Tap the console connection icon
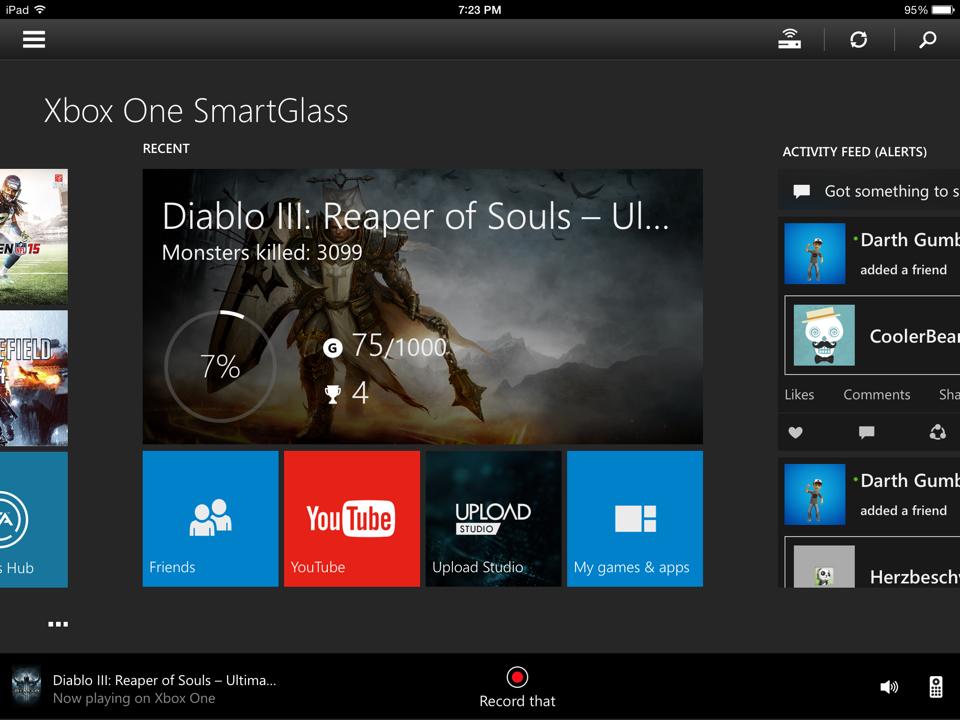Image resolution: width=960 pixels, height=720 pixels. (789, 39)
